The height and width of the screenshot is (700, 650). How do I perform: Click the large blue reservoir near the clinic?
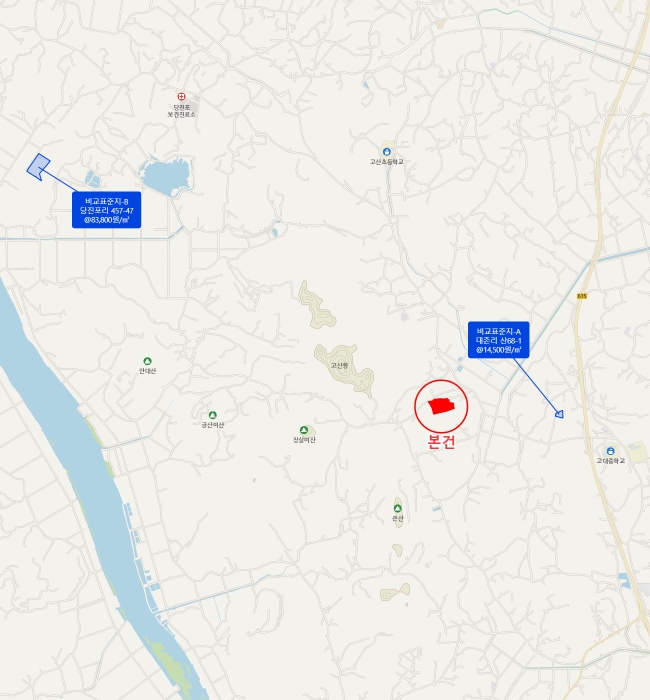pos(166,176)
